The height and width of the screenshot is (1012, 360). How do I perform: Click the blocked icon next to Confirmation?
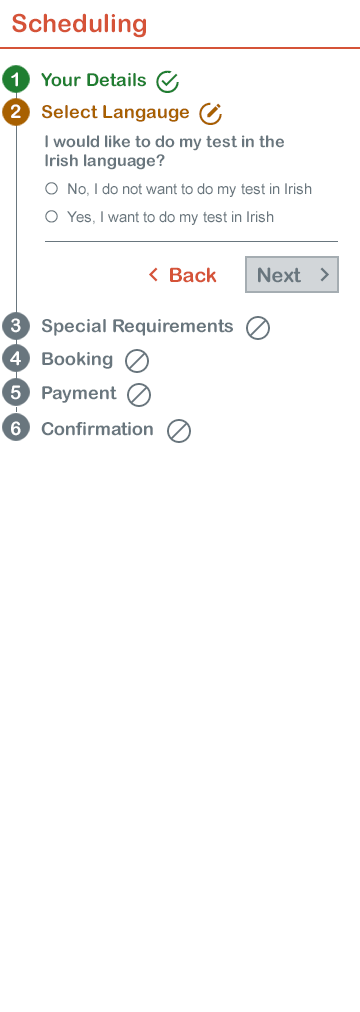pos(179,431)
